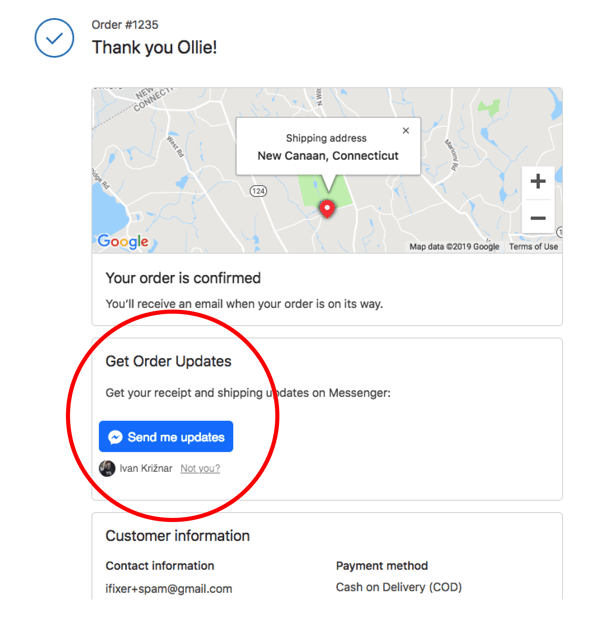This screenshot has height=620, width=600.
Task: Click the Send me updates button
Action: [166, 437]
